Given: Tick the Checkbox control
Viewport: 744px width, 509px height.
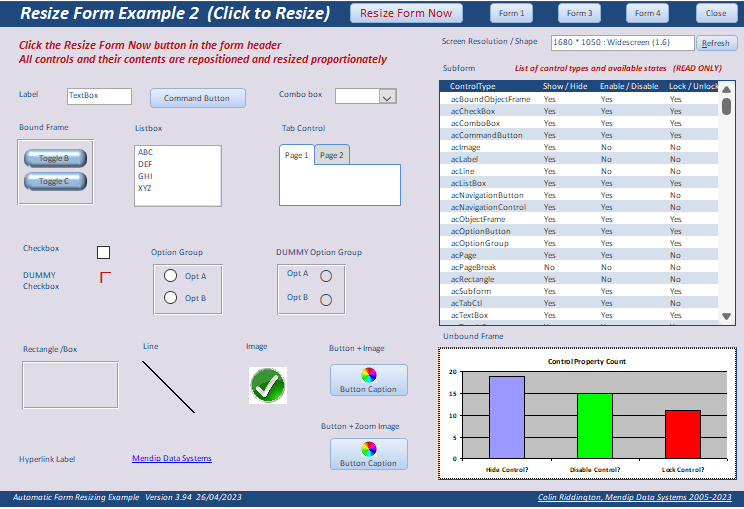Looking at the screenshot, I should [103, 252].
